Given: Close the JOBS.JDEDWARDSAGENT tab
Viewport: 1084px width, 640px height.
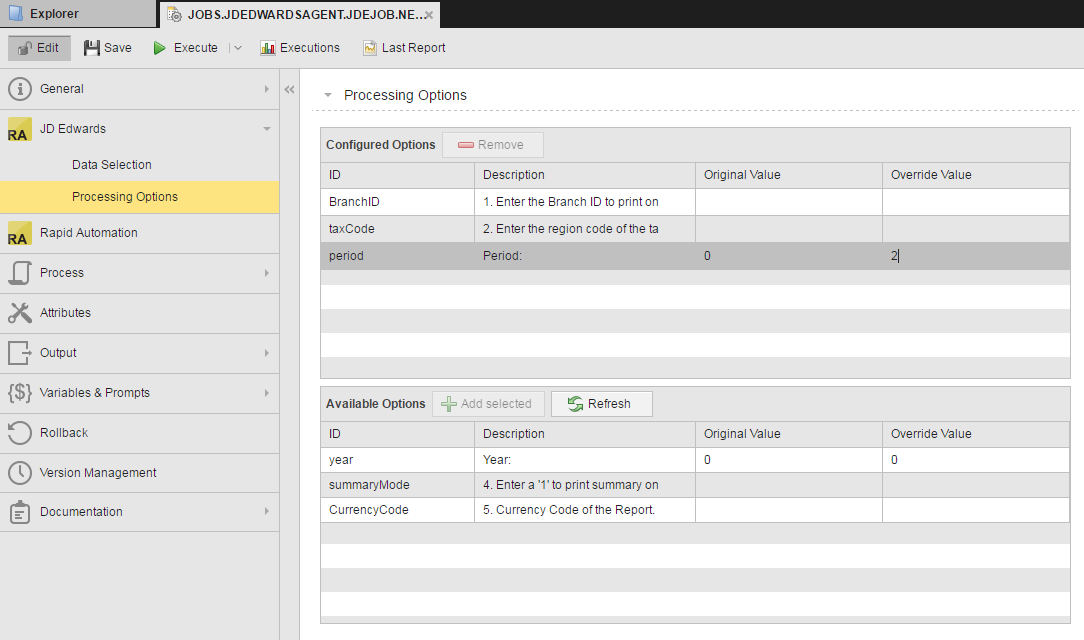Looking at the screenshot, I should [x=429, y=15].
